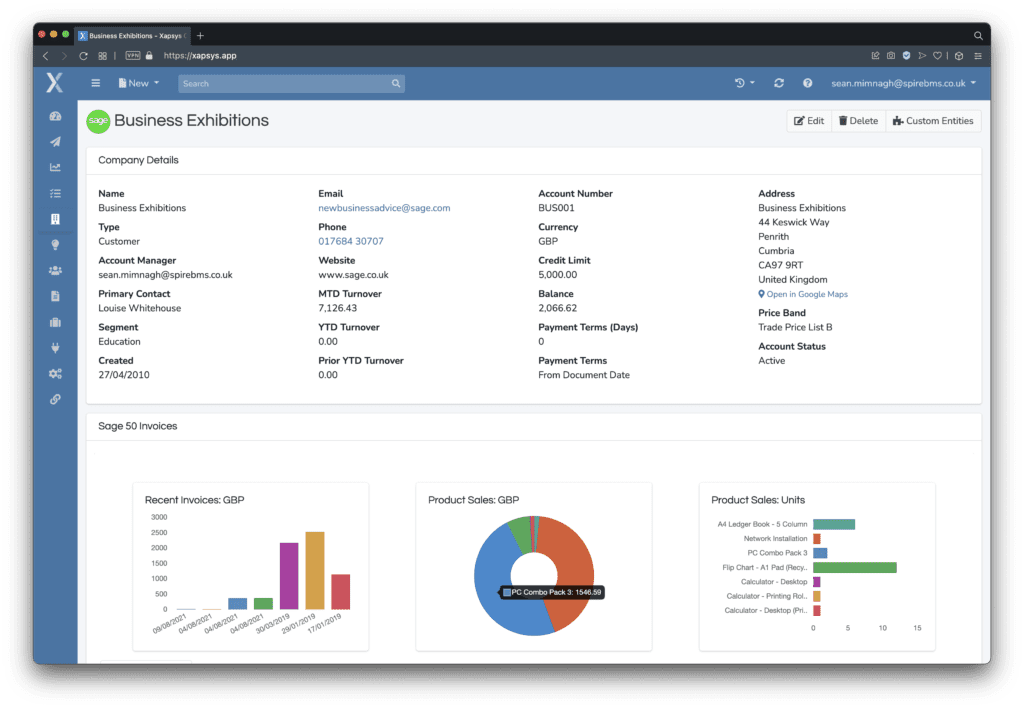Click the browser tab search magnifier
The image size is (1024, 708).
[978, 35]
